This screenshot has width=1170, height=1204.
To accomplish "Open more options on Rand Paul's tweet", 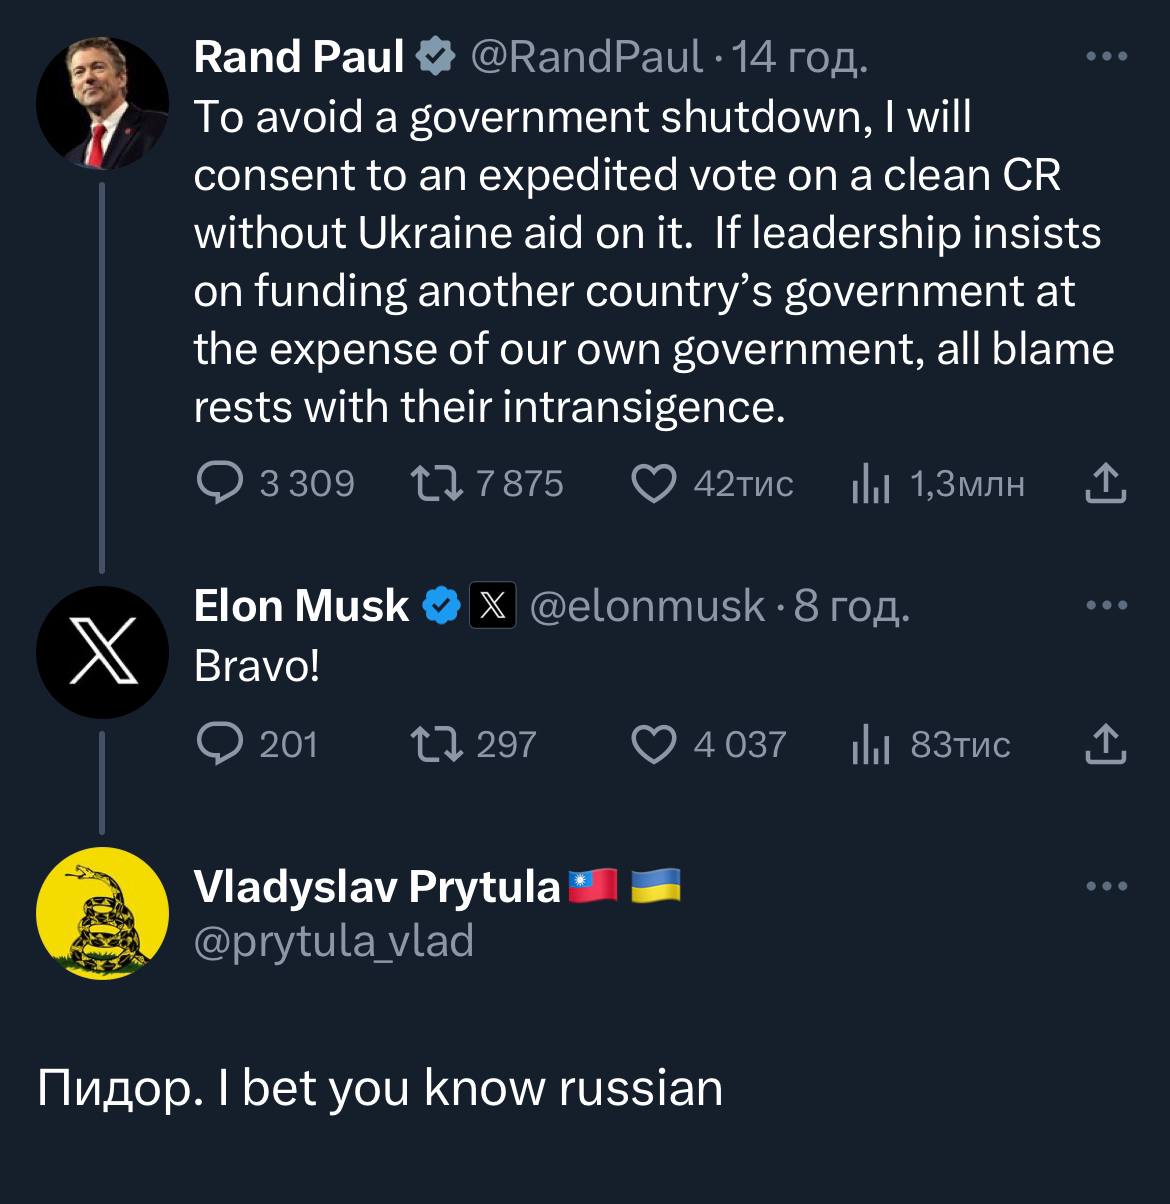I will coord(1107,57).
